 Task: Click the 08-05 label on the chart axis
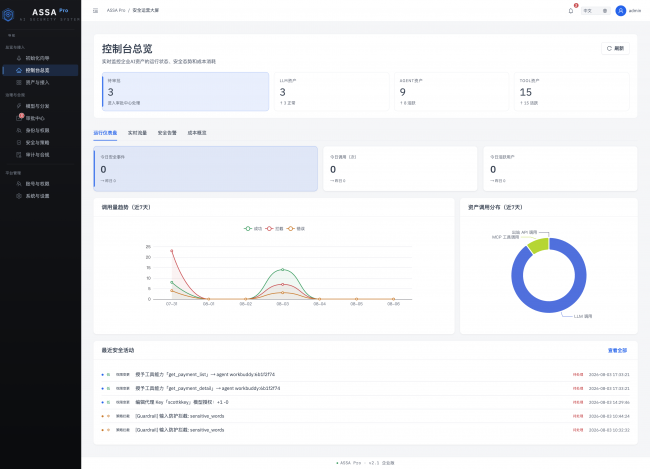pyautogui.click(x=357, y=304)
